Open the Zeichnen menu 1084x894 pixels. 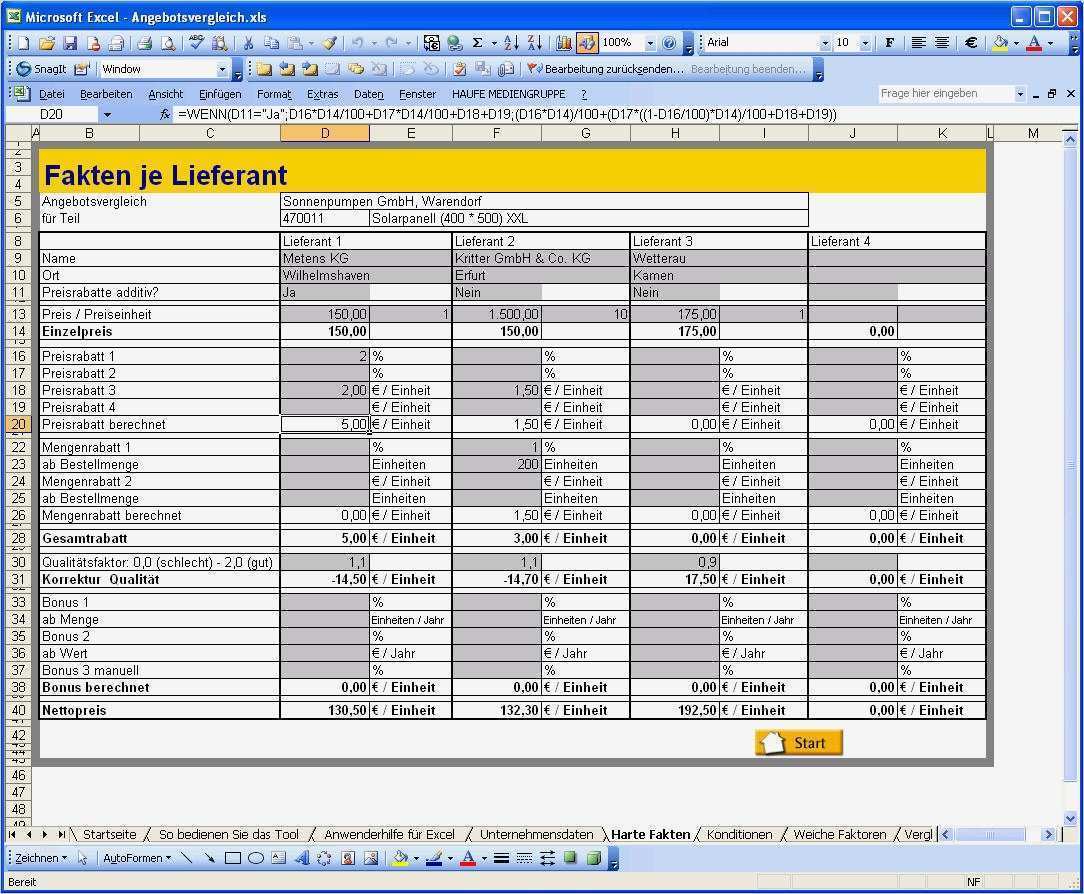[x=41, y=858]
